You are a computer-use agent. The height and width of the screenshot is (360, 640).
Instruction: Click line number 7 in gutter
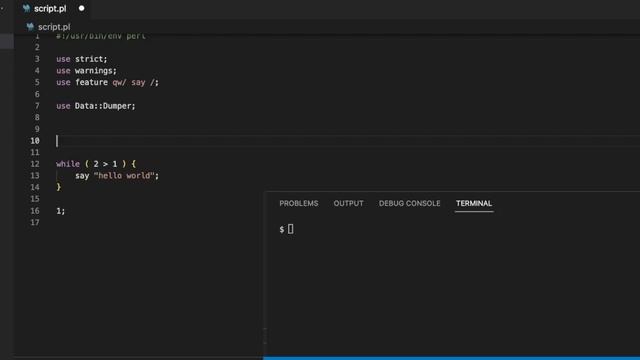tap(37, 106)
